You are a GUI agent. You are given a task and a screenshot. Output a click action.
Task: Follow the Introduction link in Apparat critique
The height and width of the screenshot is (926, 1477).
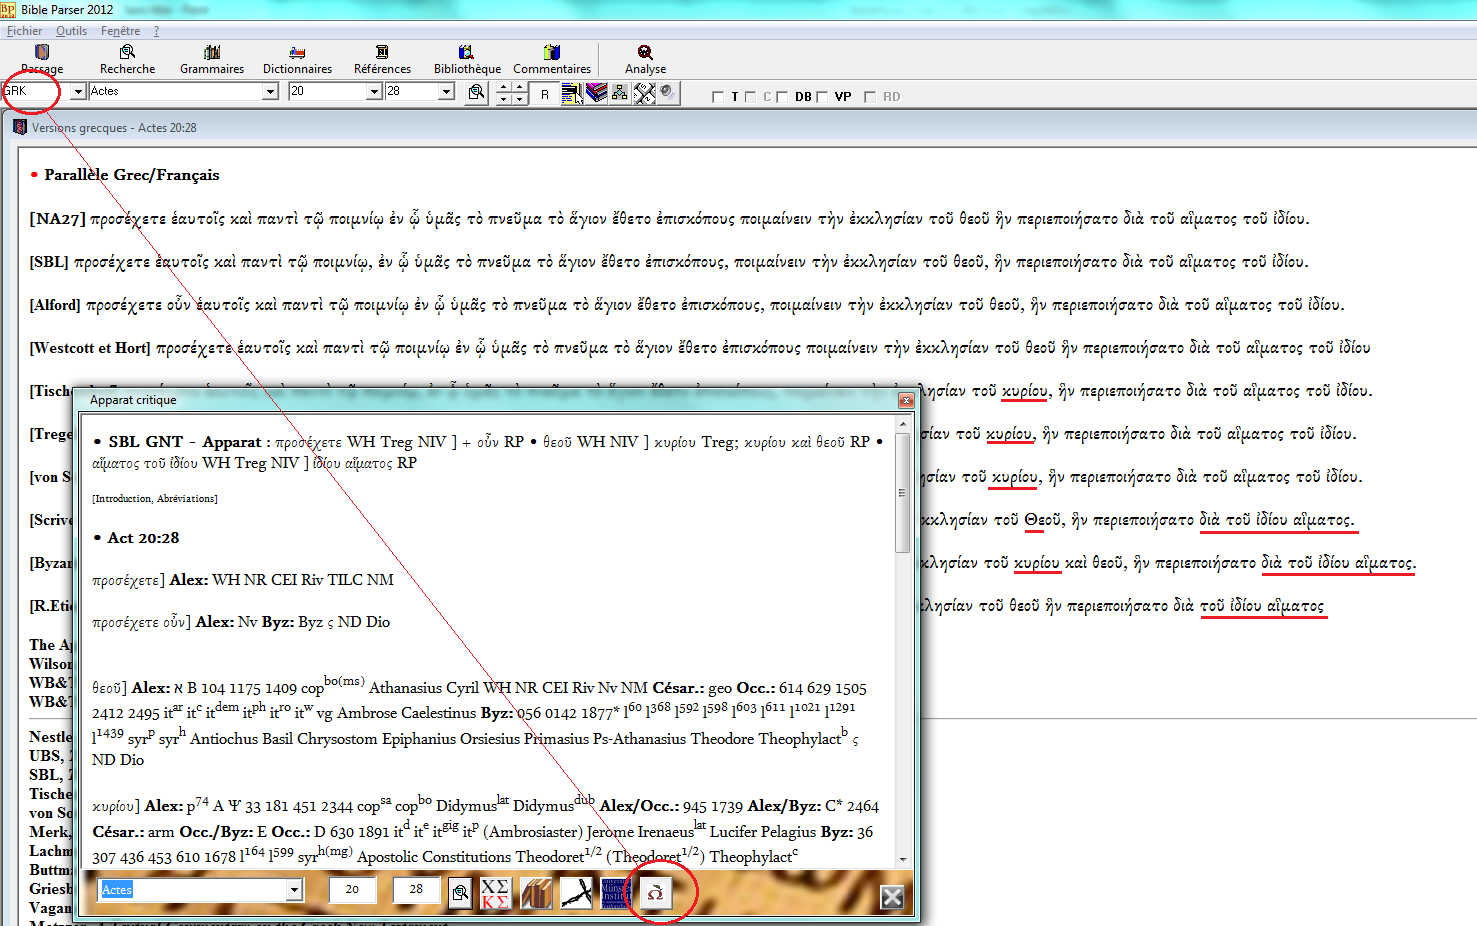pyautogui.click(x=123, y=498)
